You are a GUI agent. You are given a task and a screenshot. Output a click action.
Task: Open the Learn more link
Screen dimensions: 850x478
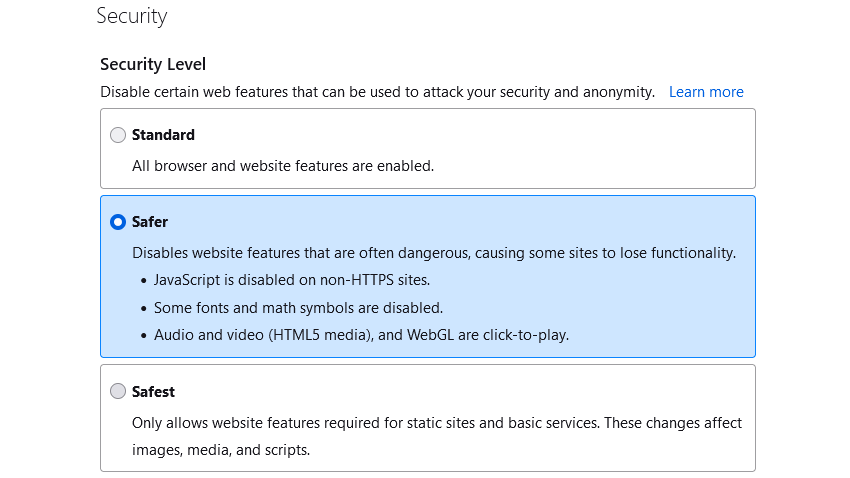(x=706, y=92)
